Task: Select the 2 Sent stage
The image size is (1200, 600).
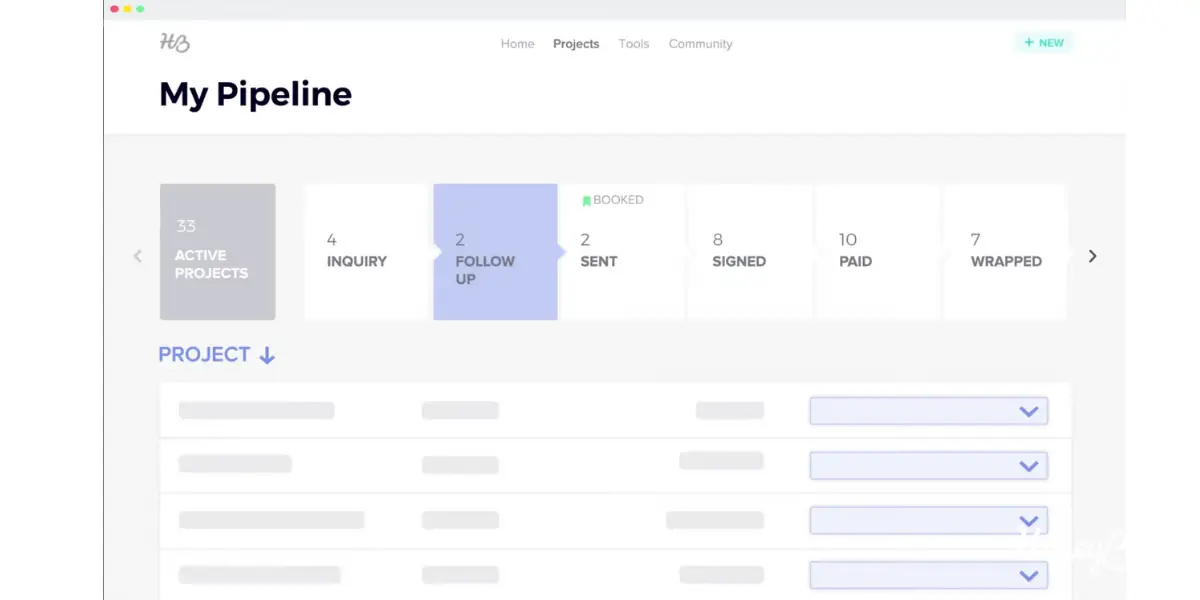Action: point(622,252)
